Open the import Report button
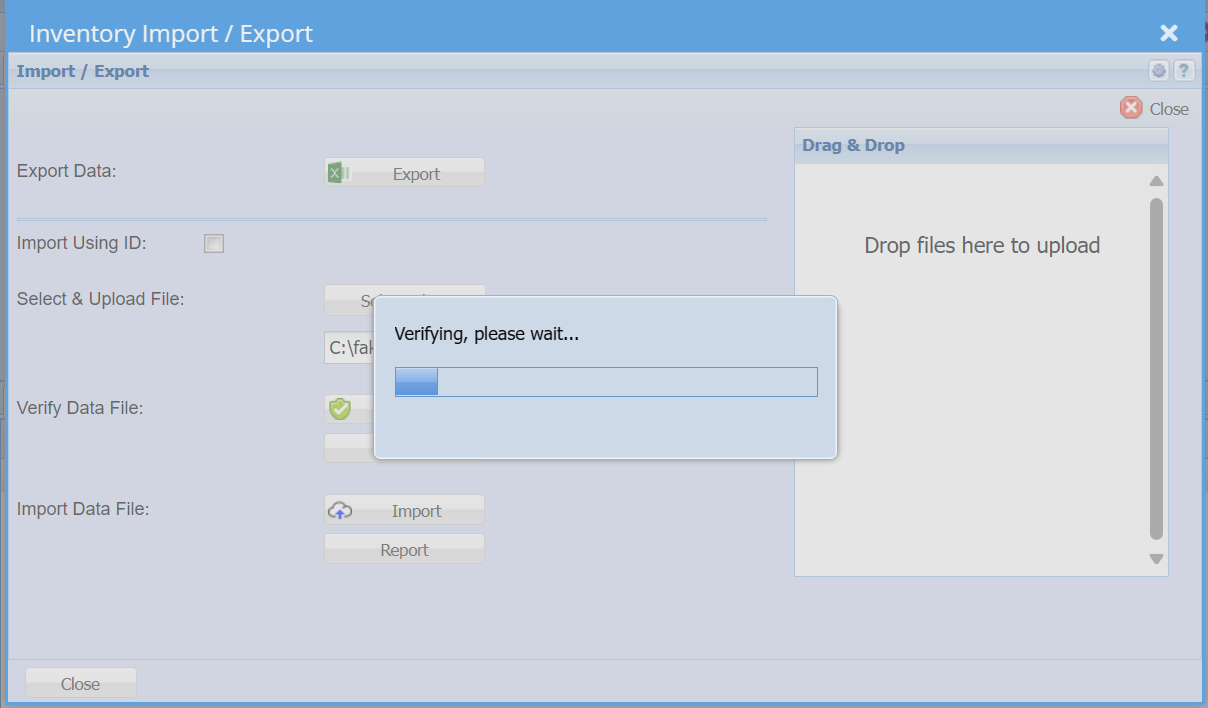 (x=404, y=549)
